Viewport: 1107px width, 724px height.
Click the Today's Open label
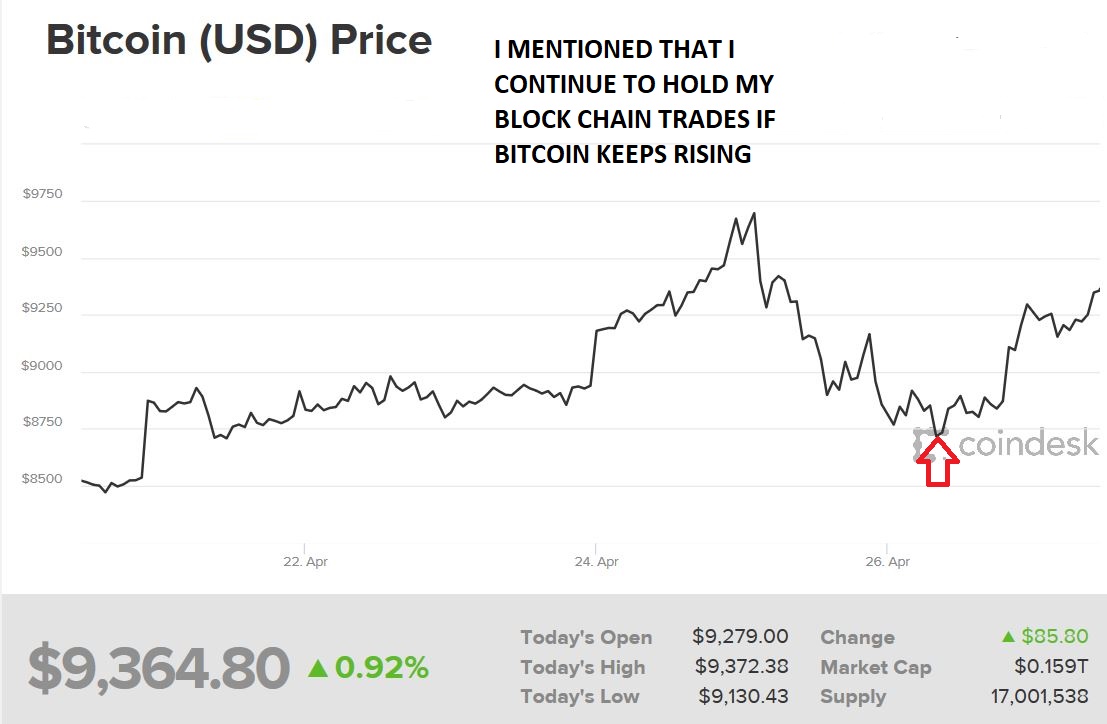pyautogui.click(x=586, y=638)
